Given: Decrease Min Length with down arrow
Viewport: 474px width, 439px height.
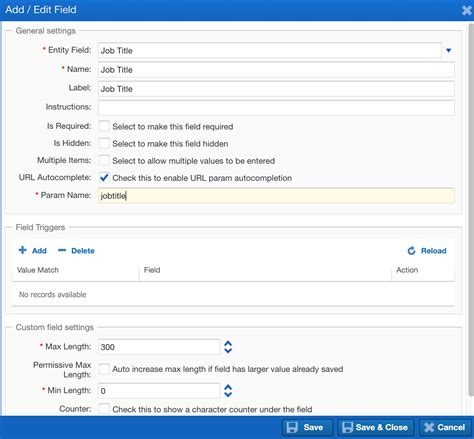Looking at the screenshot, I should (228, 394).
